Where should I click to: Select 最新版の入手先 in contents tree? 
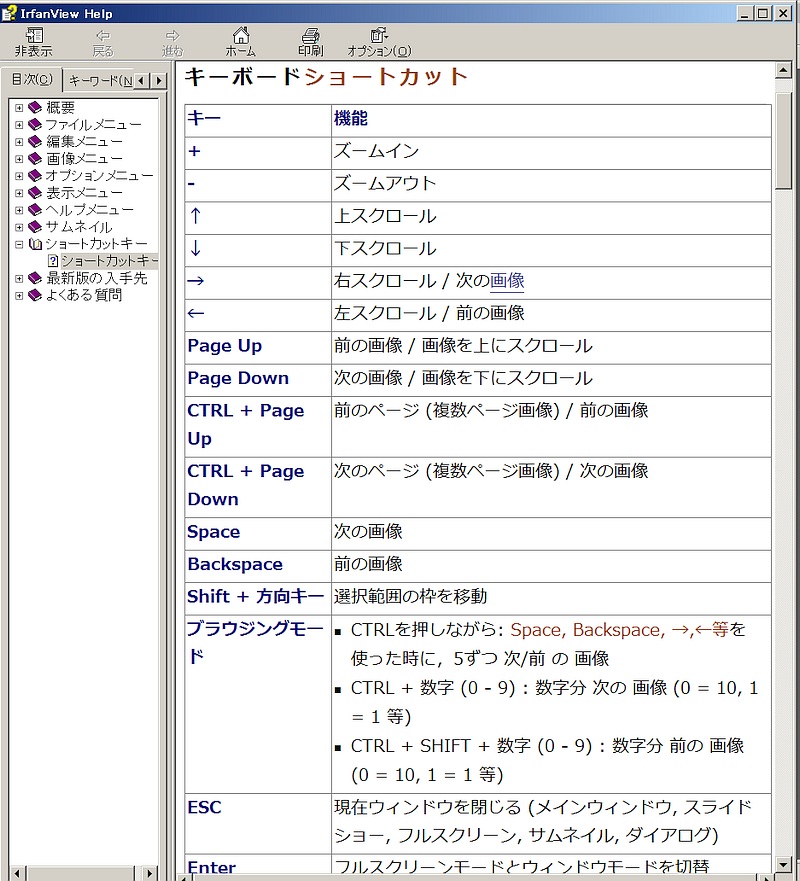(x=96, y=278)
